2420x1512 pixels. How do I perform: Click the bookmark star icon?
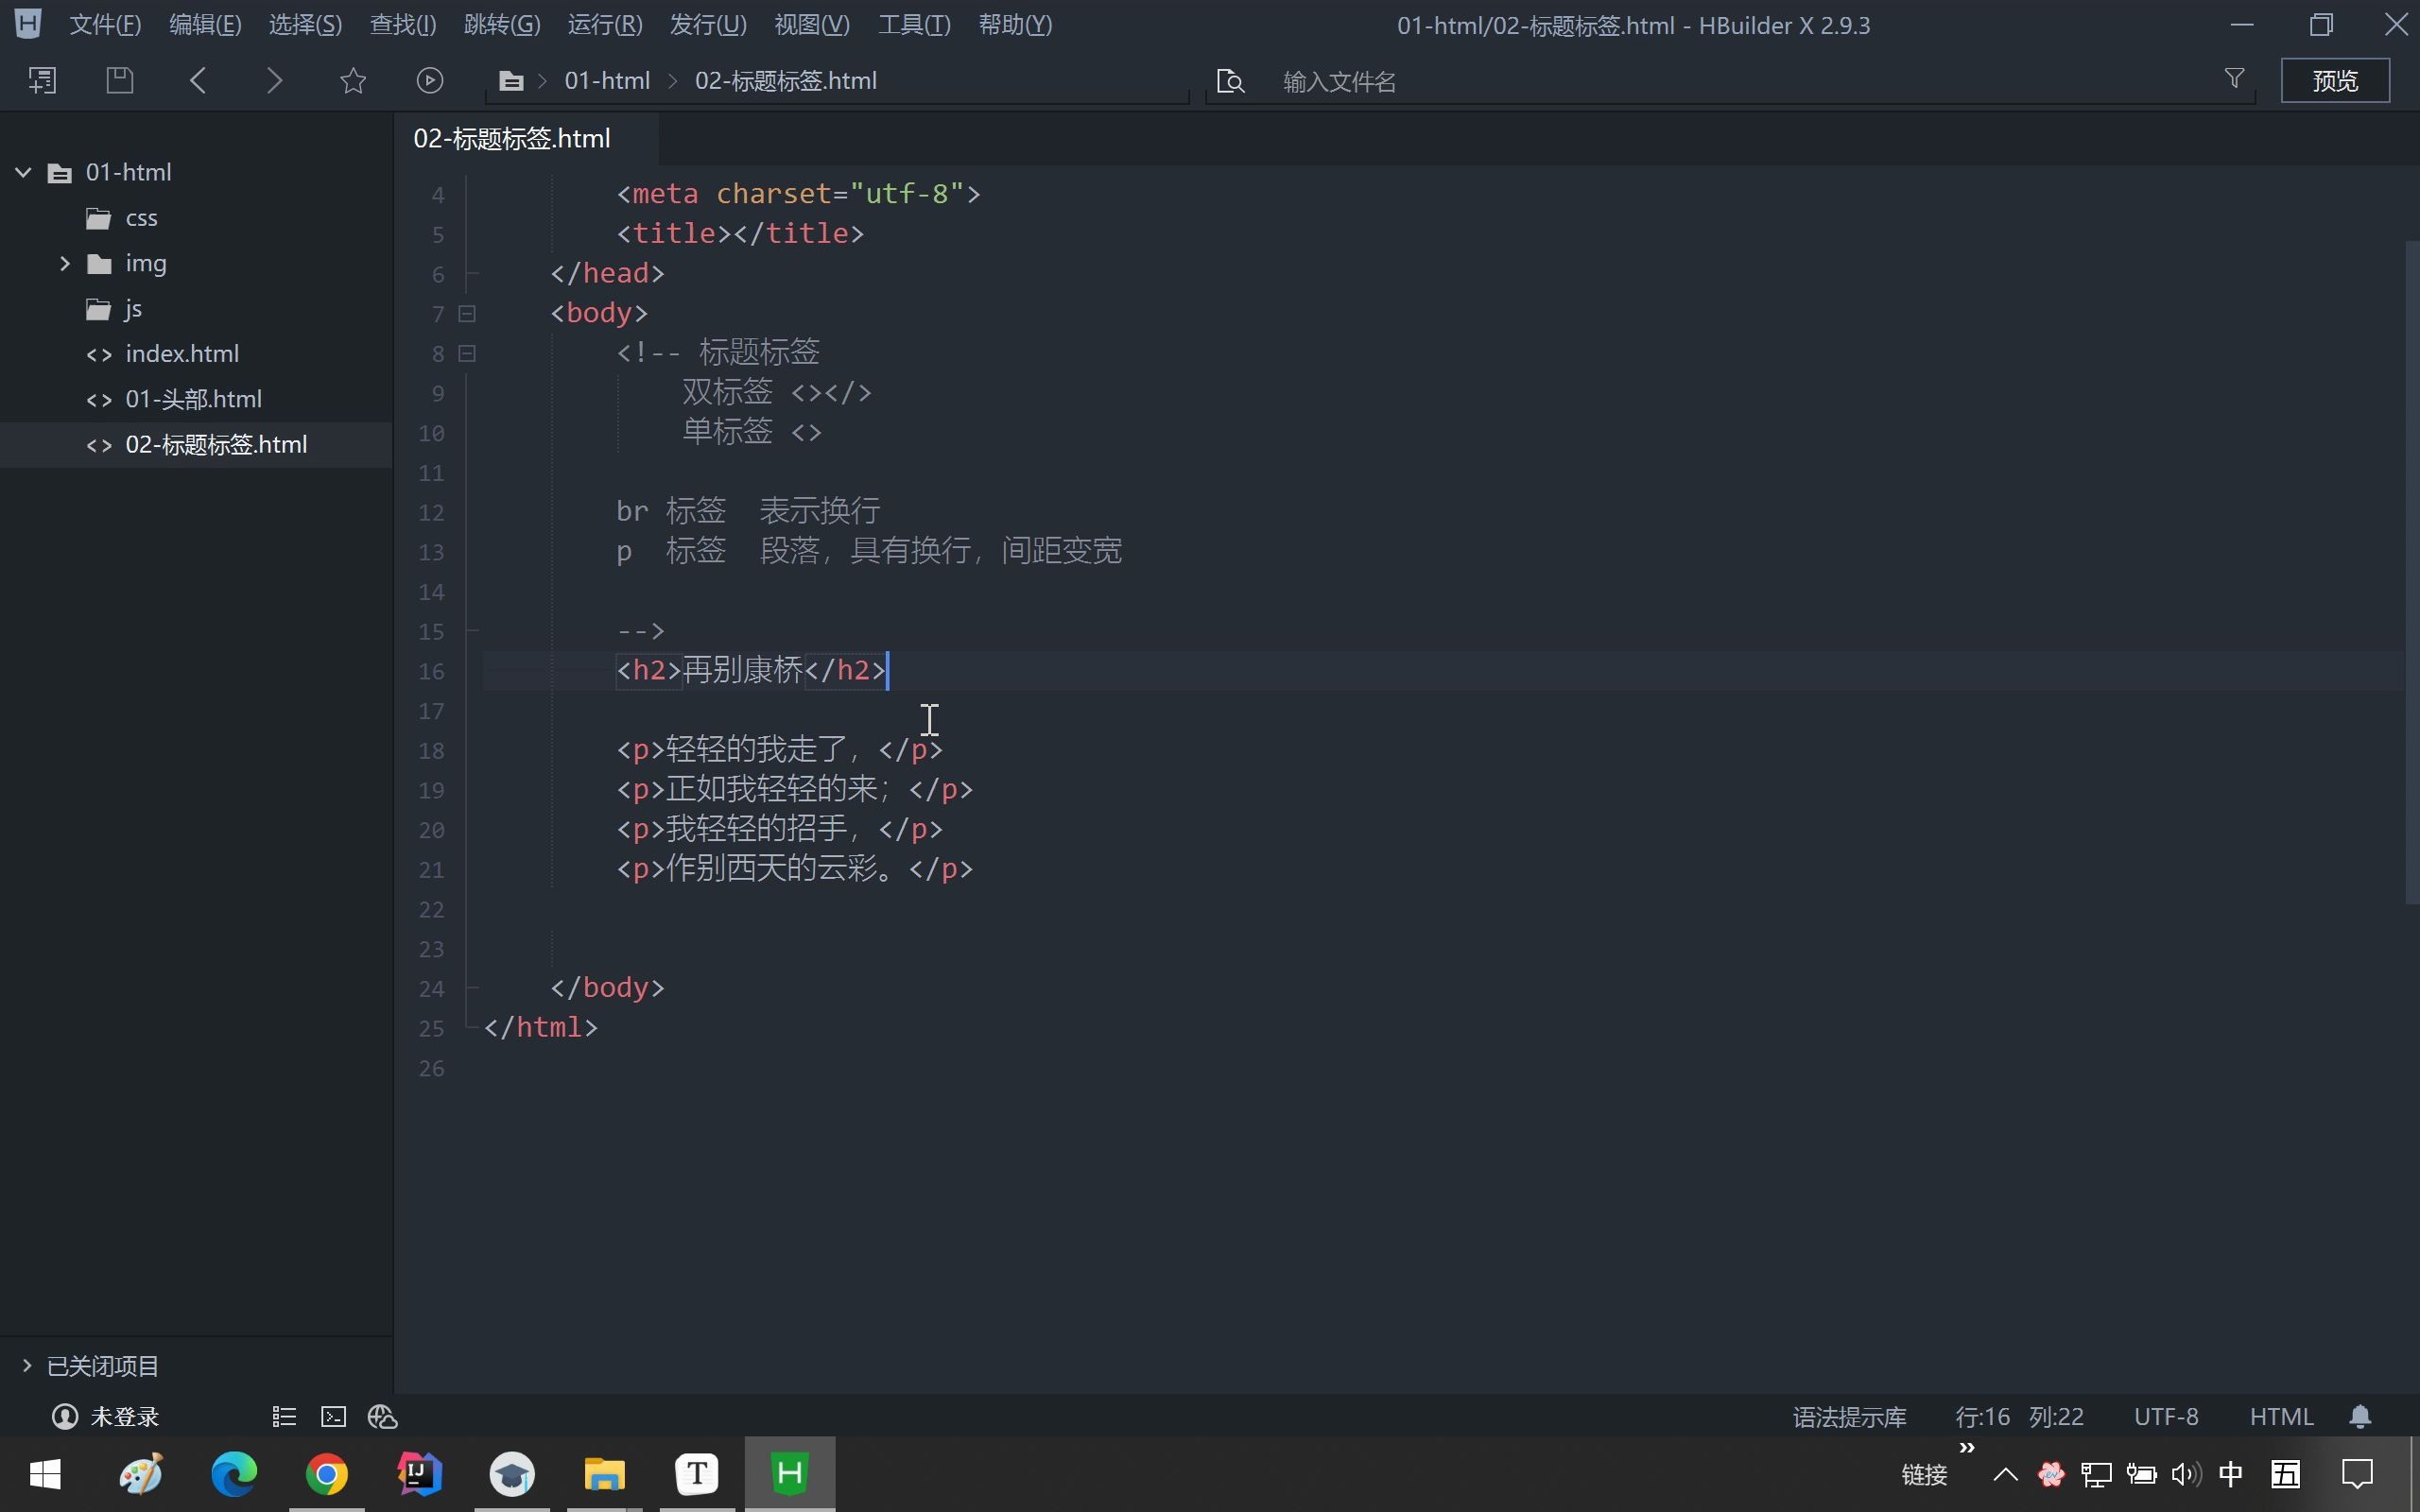tap(353, 80)
